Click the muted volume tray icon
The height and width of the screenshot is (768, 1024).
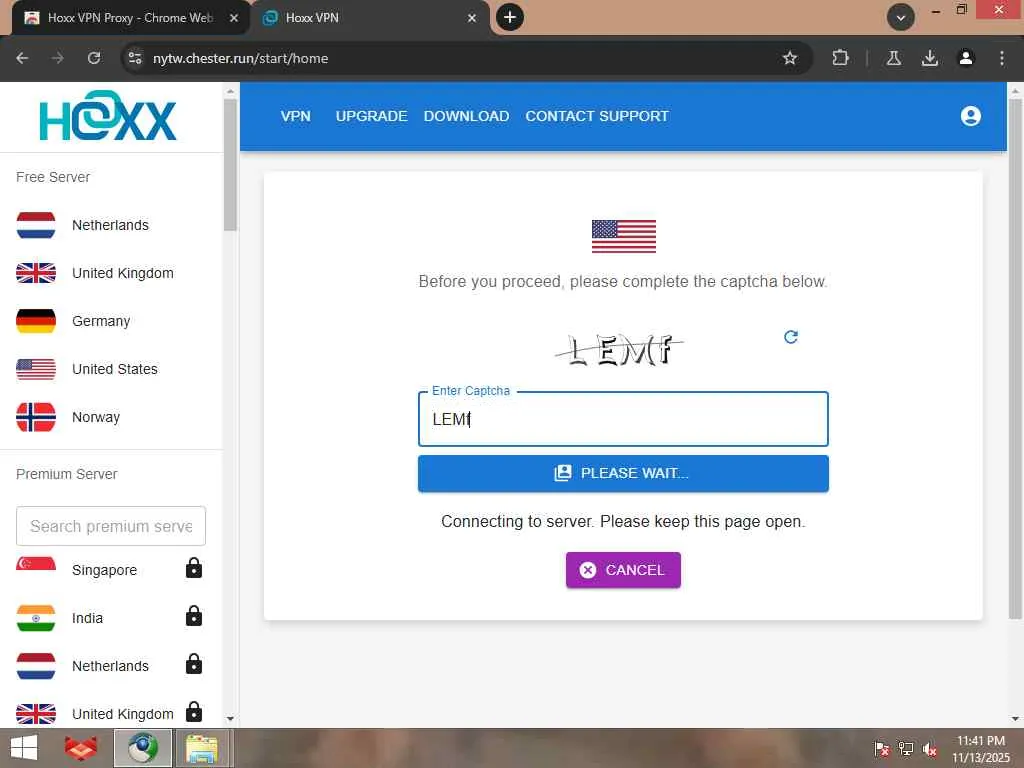[x=930, y=749]
